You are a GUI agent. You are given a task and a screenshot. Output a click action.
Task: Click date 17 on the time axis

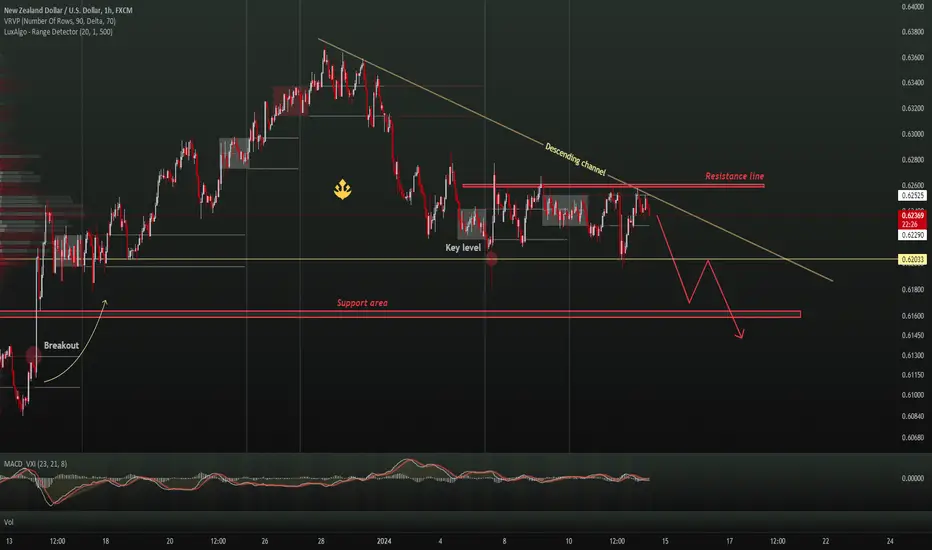pos(729,541)
